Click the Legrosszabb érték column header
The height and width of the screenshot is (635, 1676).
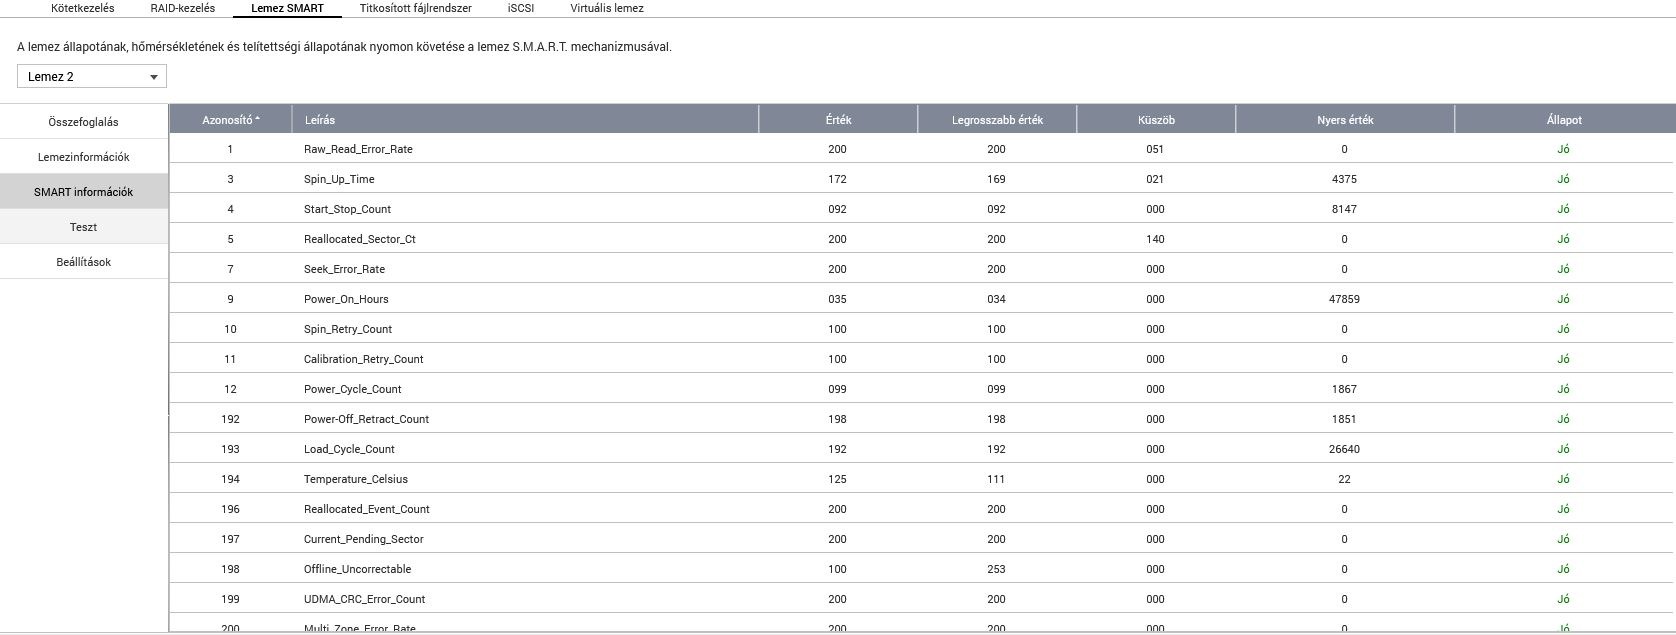(997, 120)
